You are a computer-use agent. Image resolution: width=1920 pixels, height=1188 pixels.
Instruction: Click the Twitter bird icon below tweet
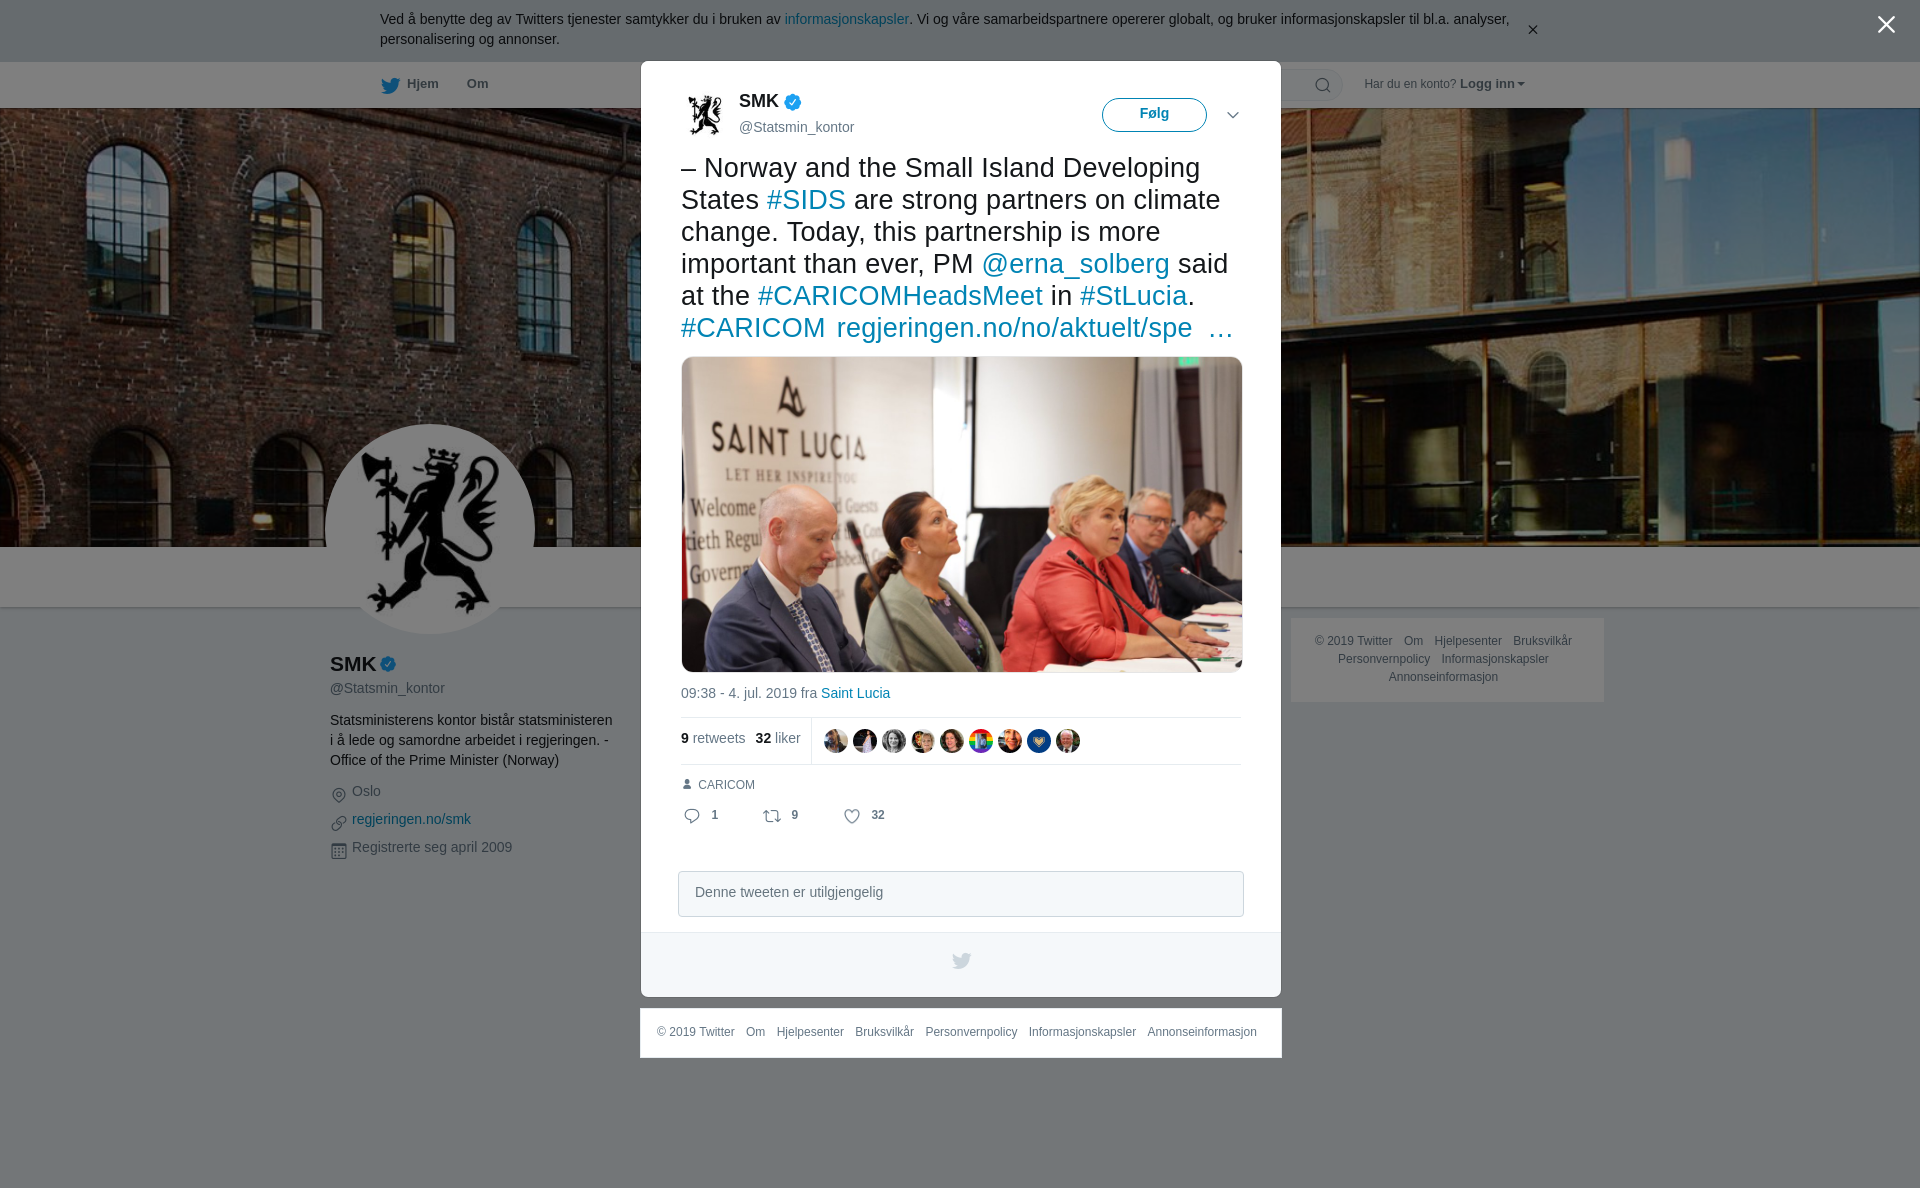click(x=961, y=961)
